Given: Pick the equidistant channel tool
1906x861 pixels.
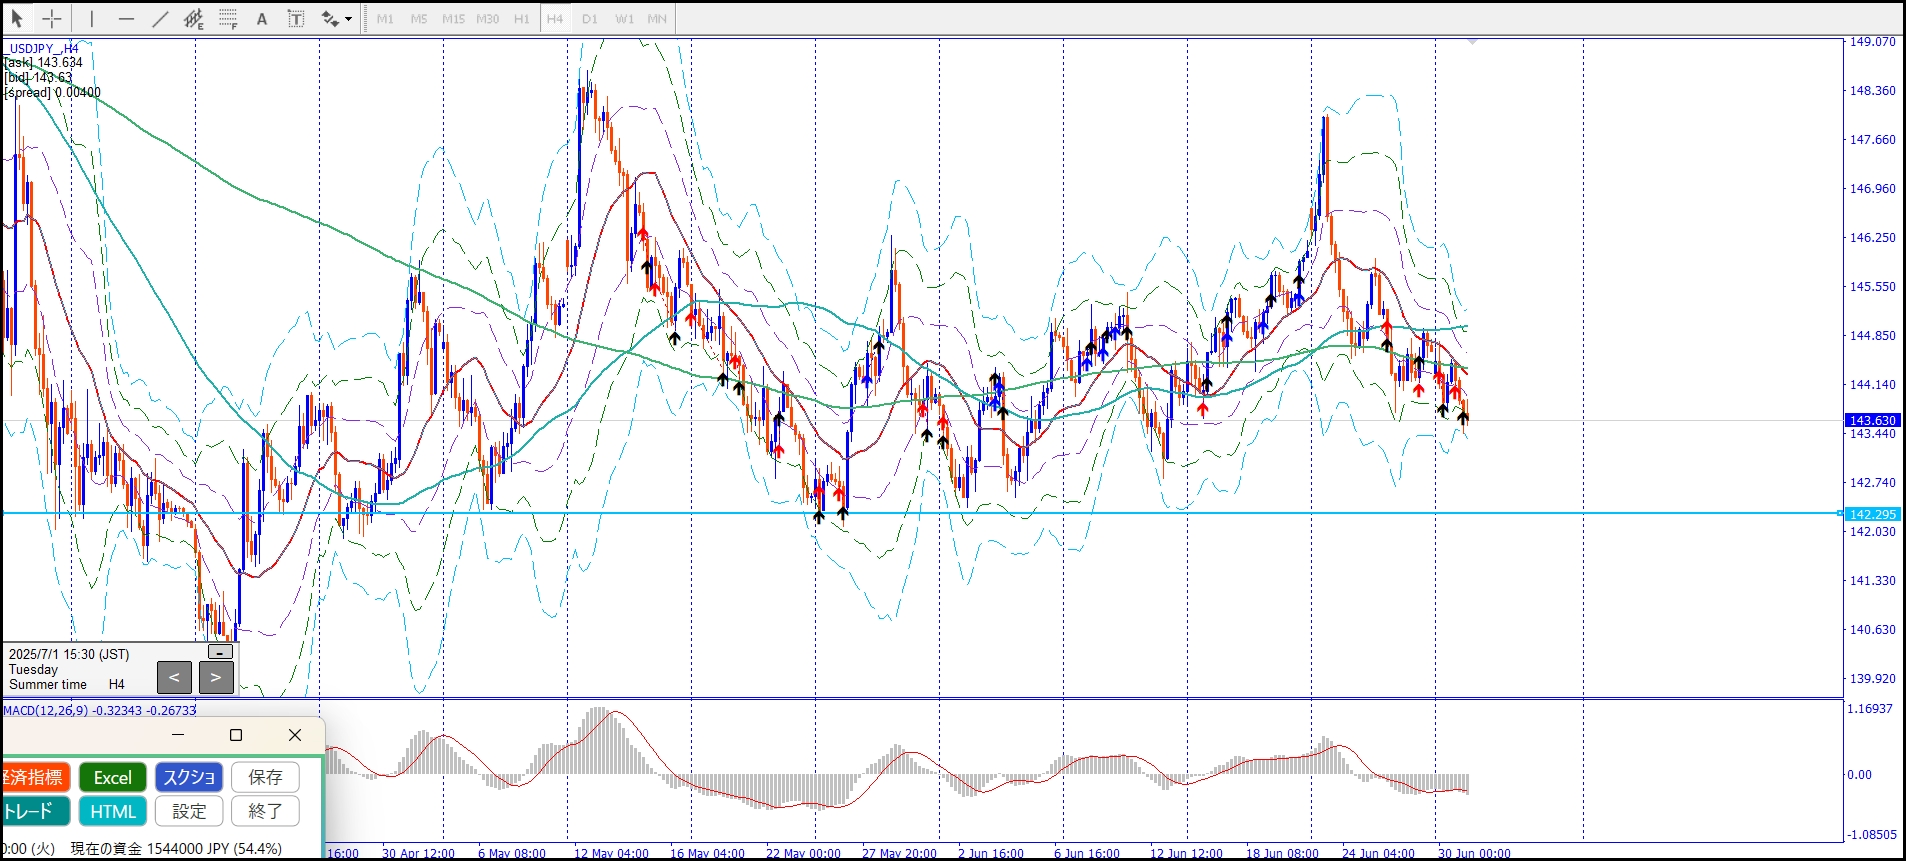Looking at the screenshot, I should click(x=194, y=18).
